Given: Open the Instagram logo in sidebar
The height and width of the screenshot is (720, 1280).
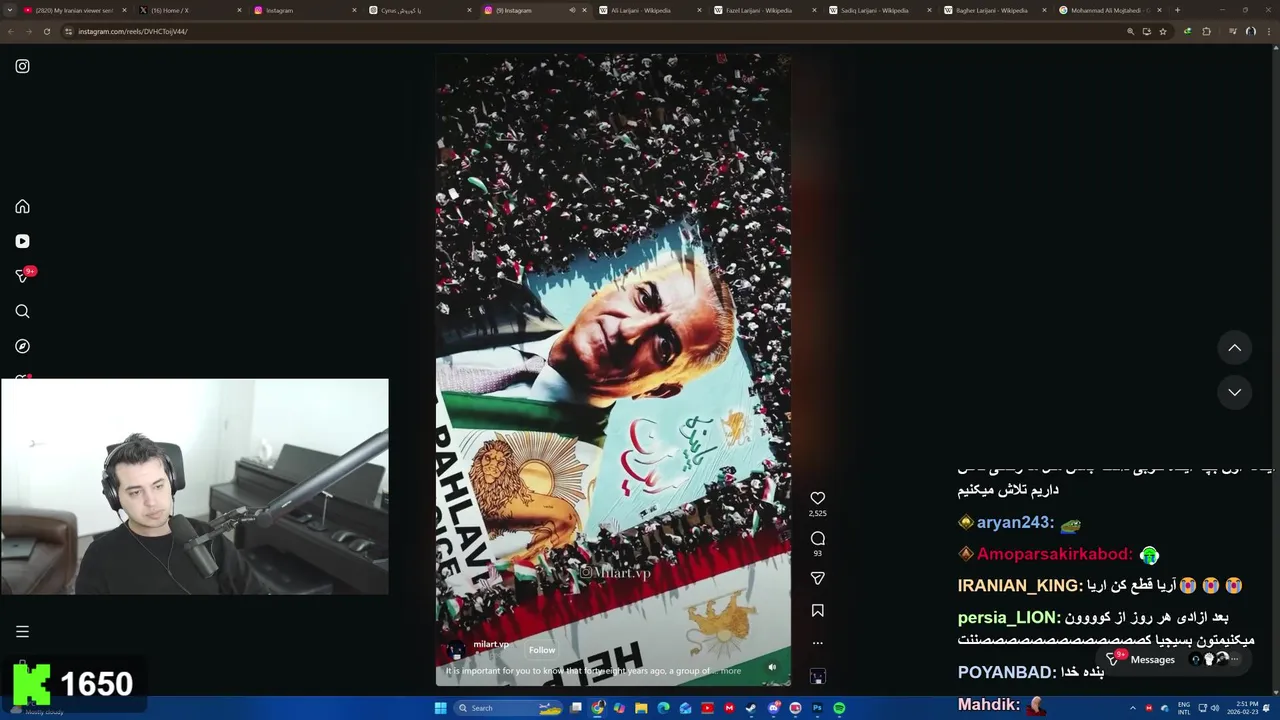Looking at the screenshot, I should [x=22, y=66].
